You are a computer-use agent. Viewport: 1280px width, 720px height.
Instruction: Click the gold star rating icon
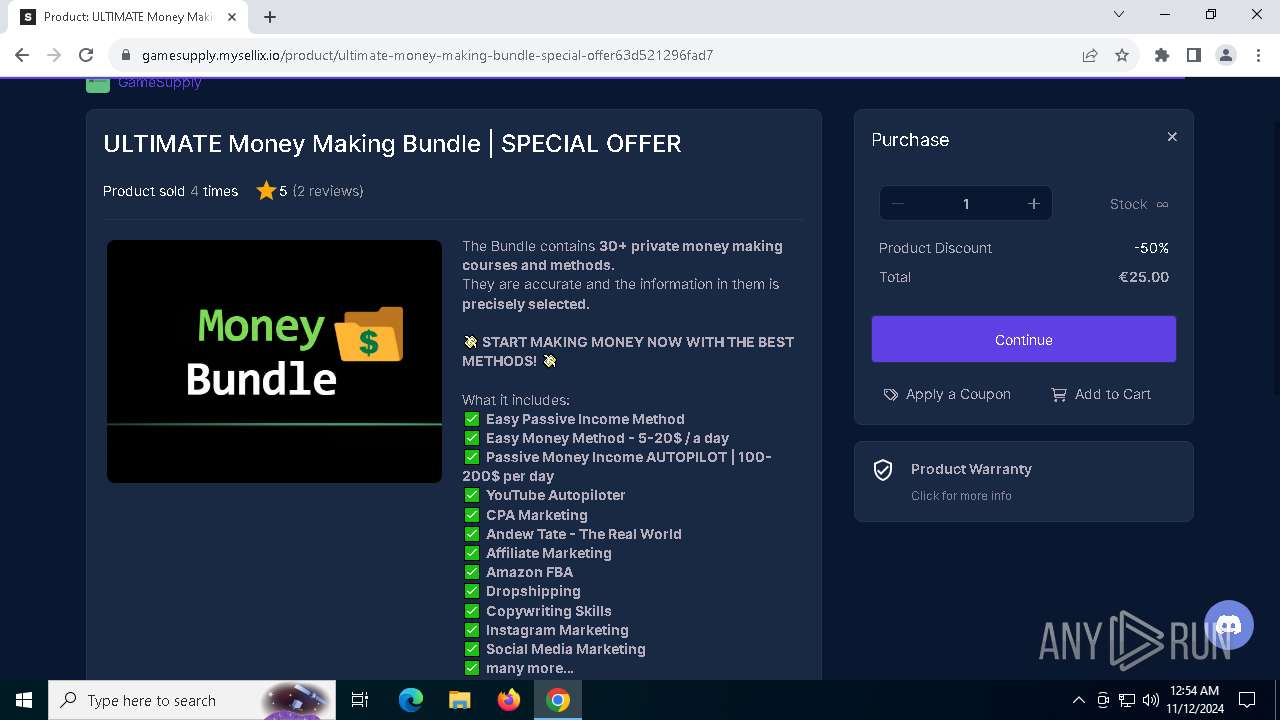[x=266, y=191]
